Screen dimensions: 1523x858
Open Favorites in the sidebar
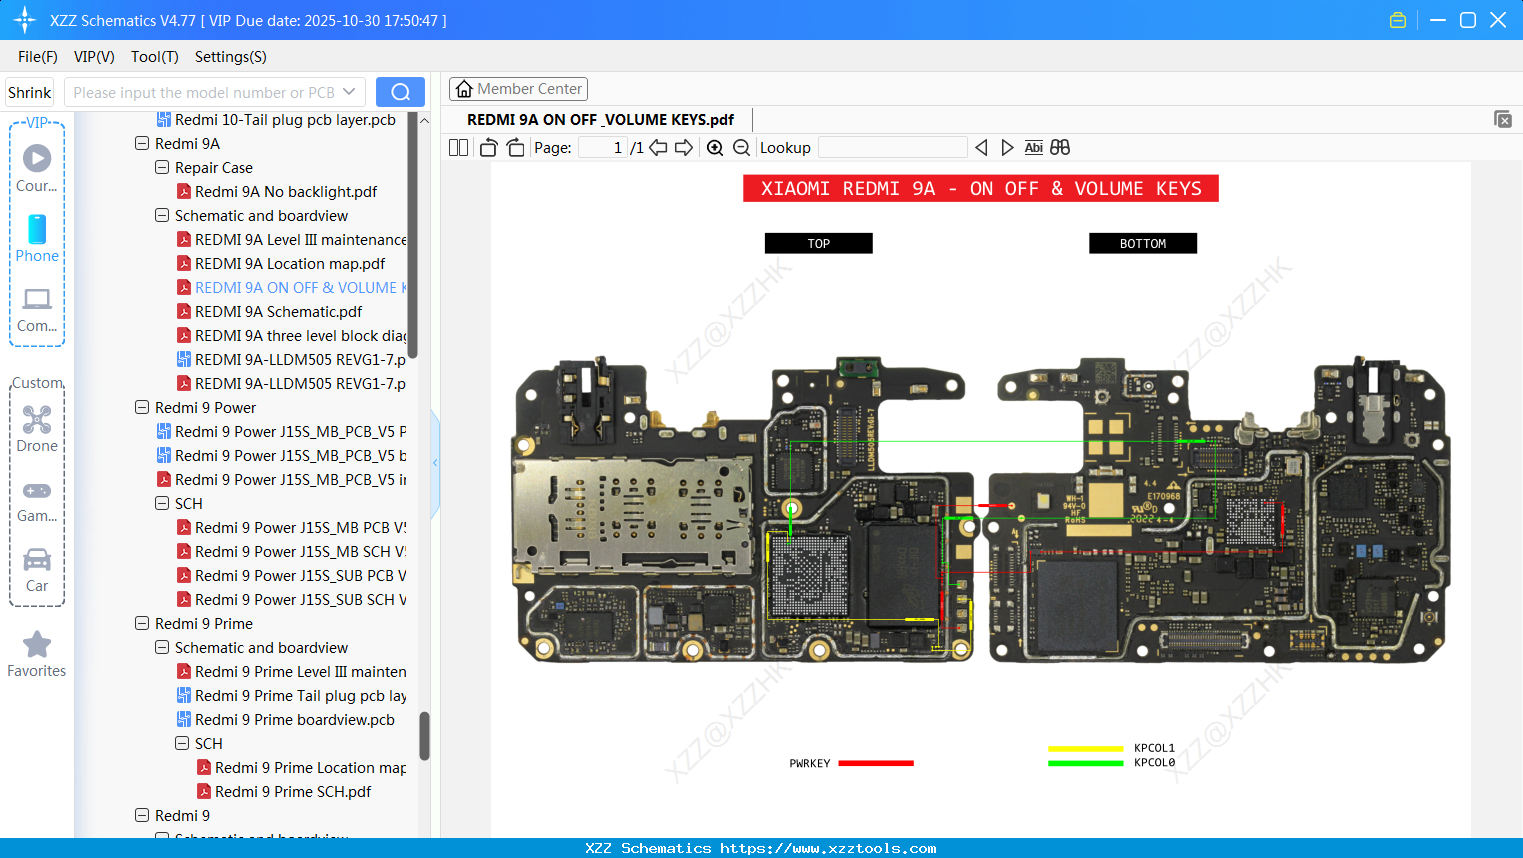coord(37,655)
